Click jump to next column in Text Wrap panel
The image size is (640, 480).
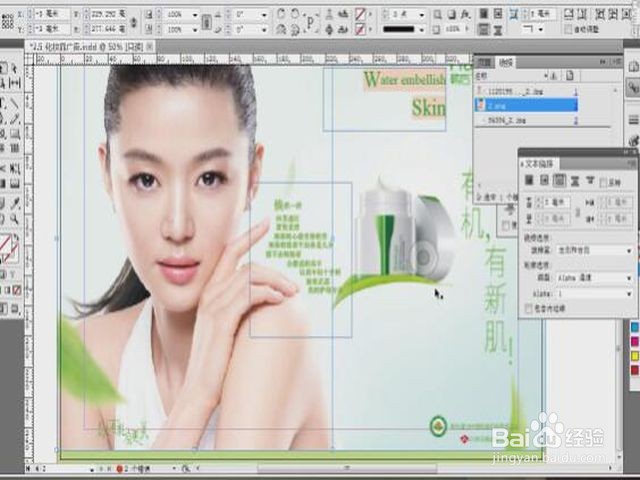(590, 180)
